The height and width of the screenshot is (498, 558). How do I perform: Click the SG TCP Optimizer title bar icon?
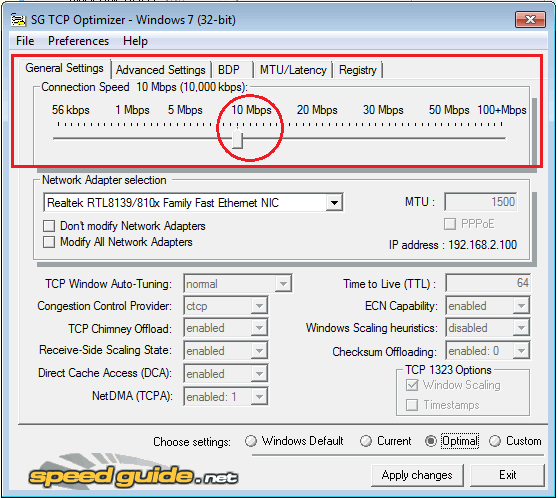point(18,20)
